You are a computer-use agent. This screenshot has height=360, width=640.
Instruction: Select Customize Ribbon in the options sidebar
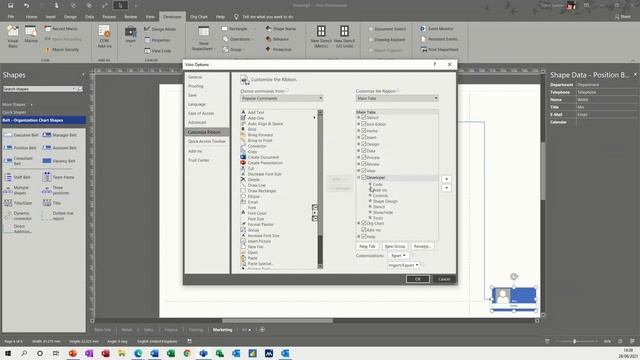207,132
